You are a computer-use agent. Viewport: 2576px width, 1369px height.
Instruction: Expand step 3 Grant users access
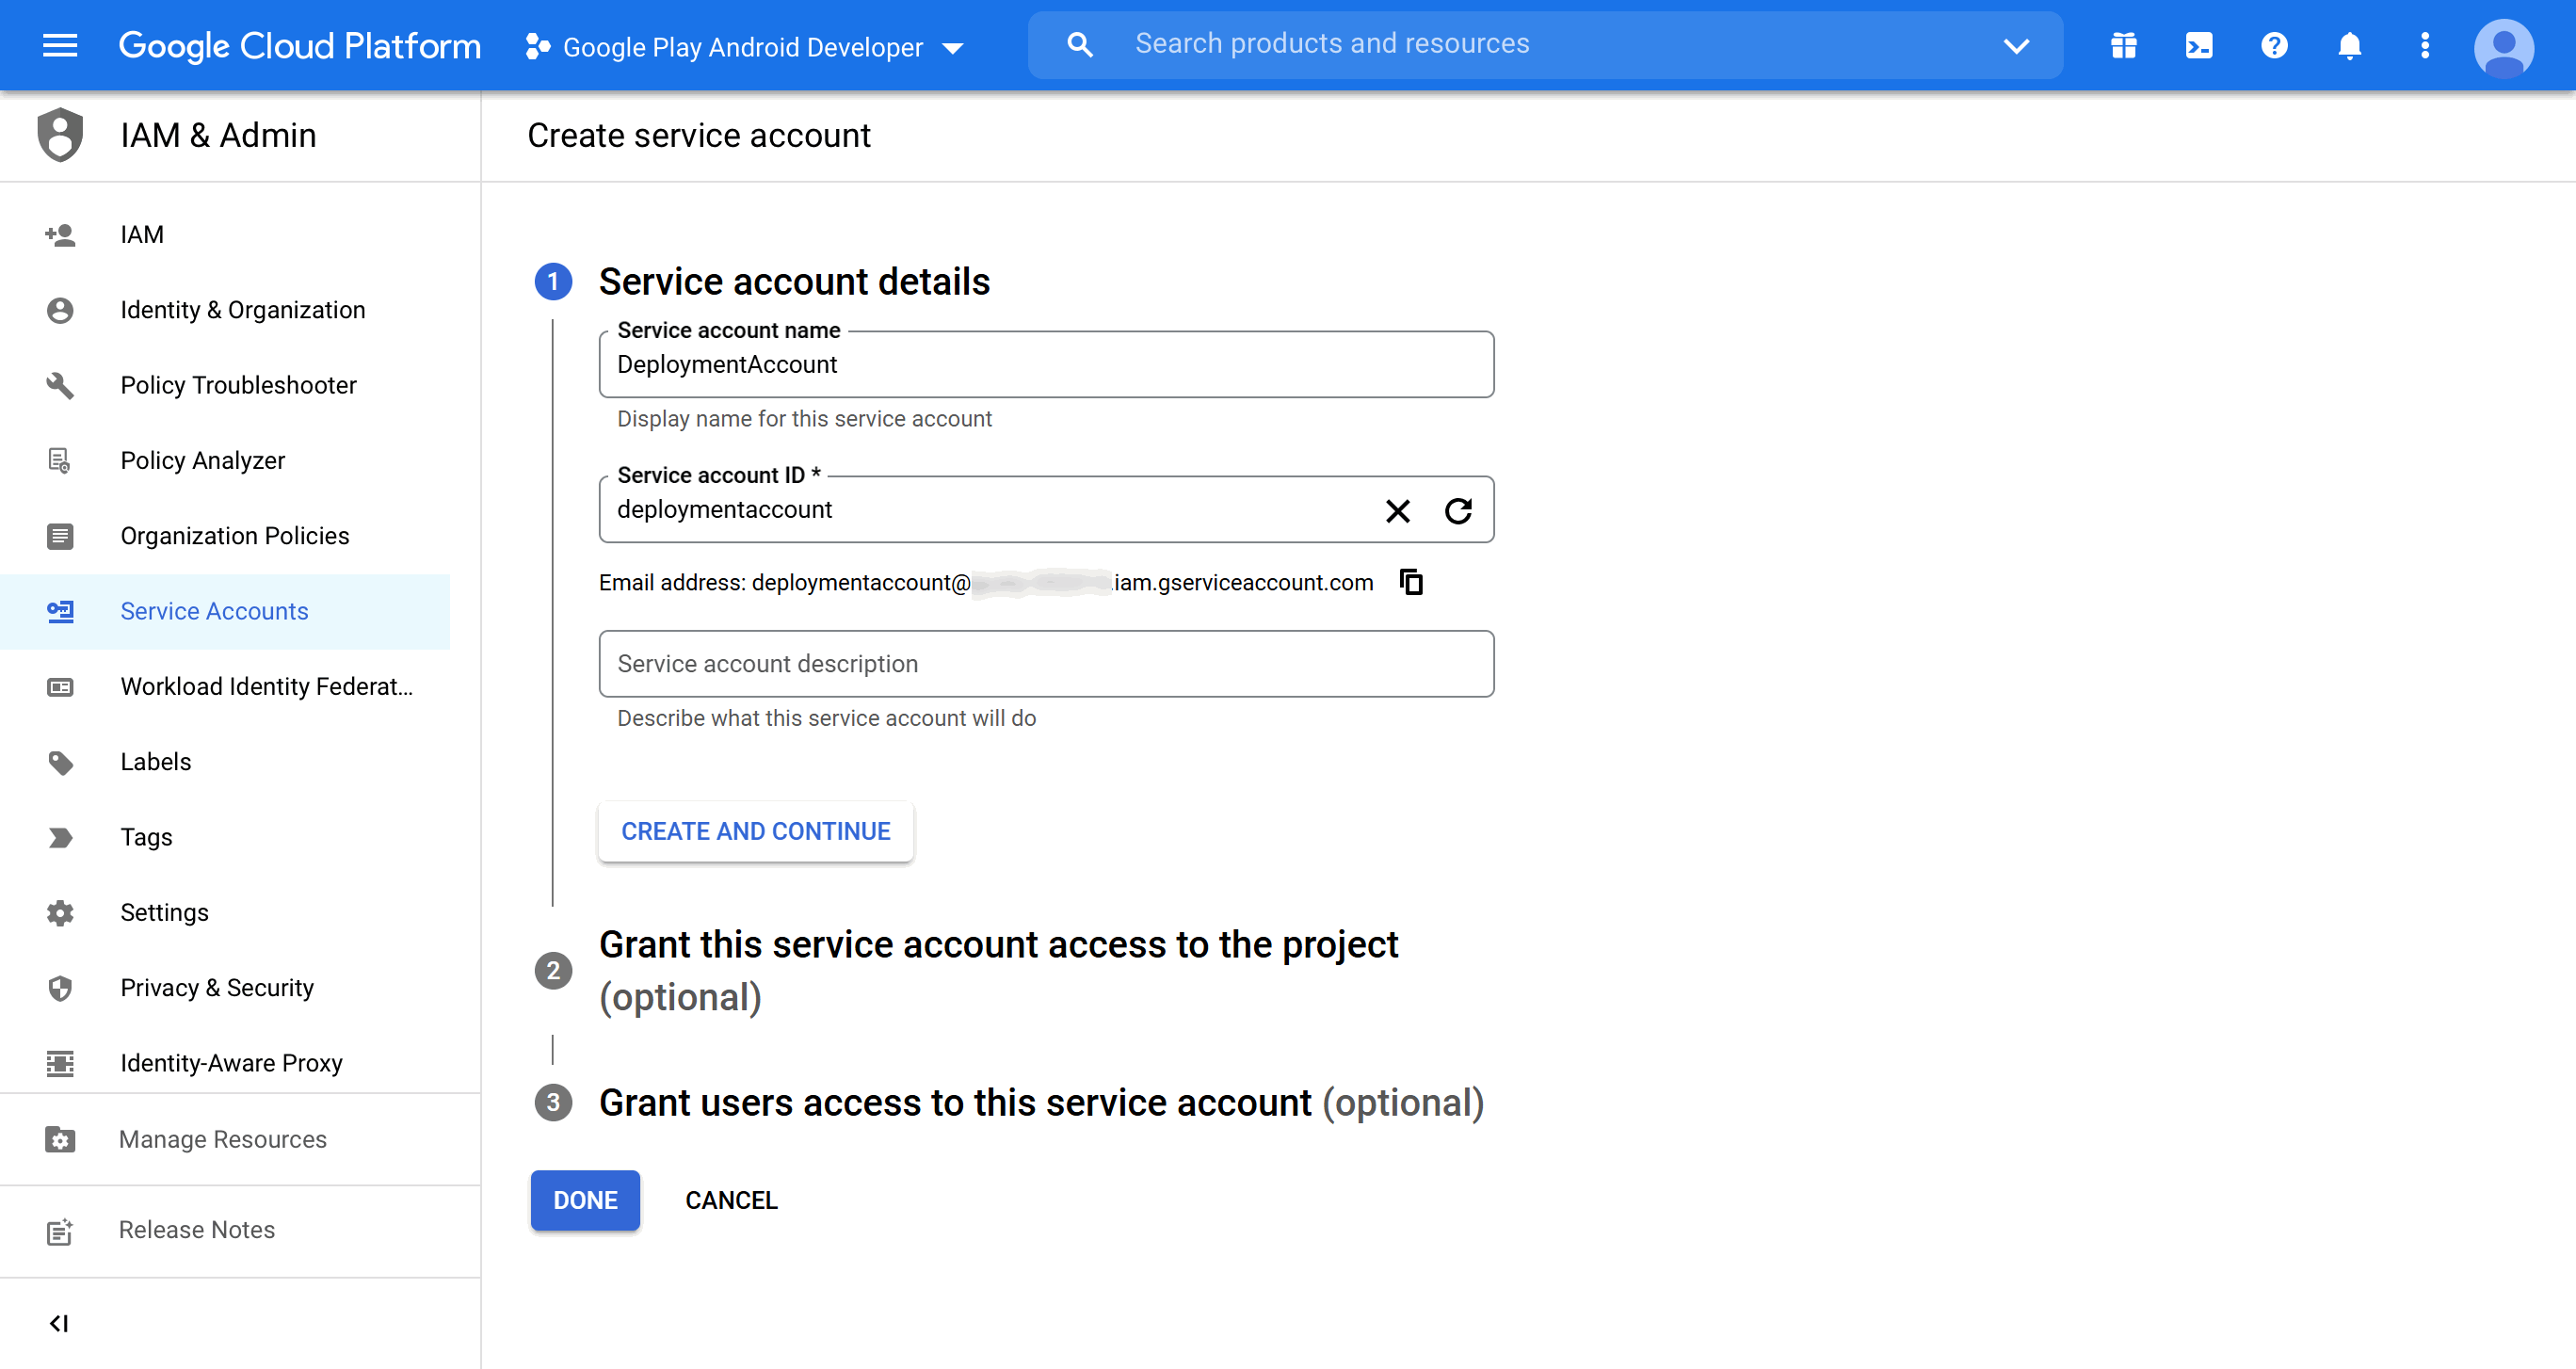1040,1102
